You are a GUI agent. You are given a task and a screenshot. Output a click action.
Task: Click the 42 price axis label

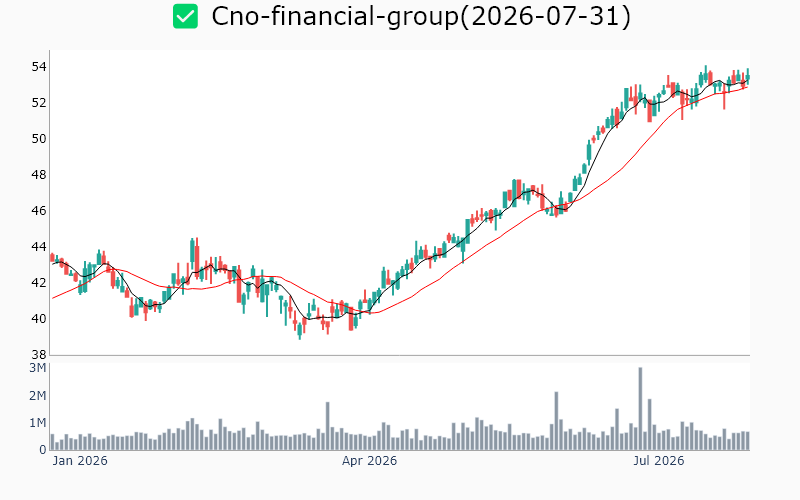pyautogui.click(x=39, y=283)
